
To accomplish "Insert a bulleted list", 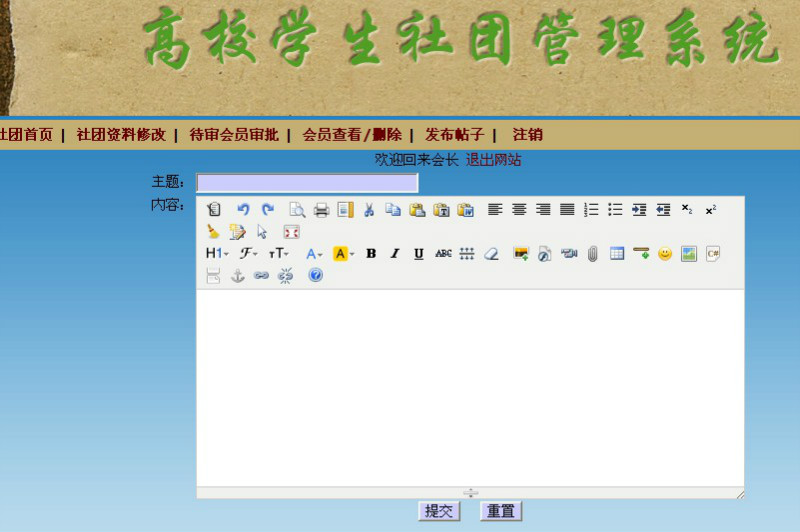I will click(x=615, y=210).
